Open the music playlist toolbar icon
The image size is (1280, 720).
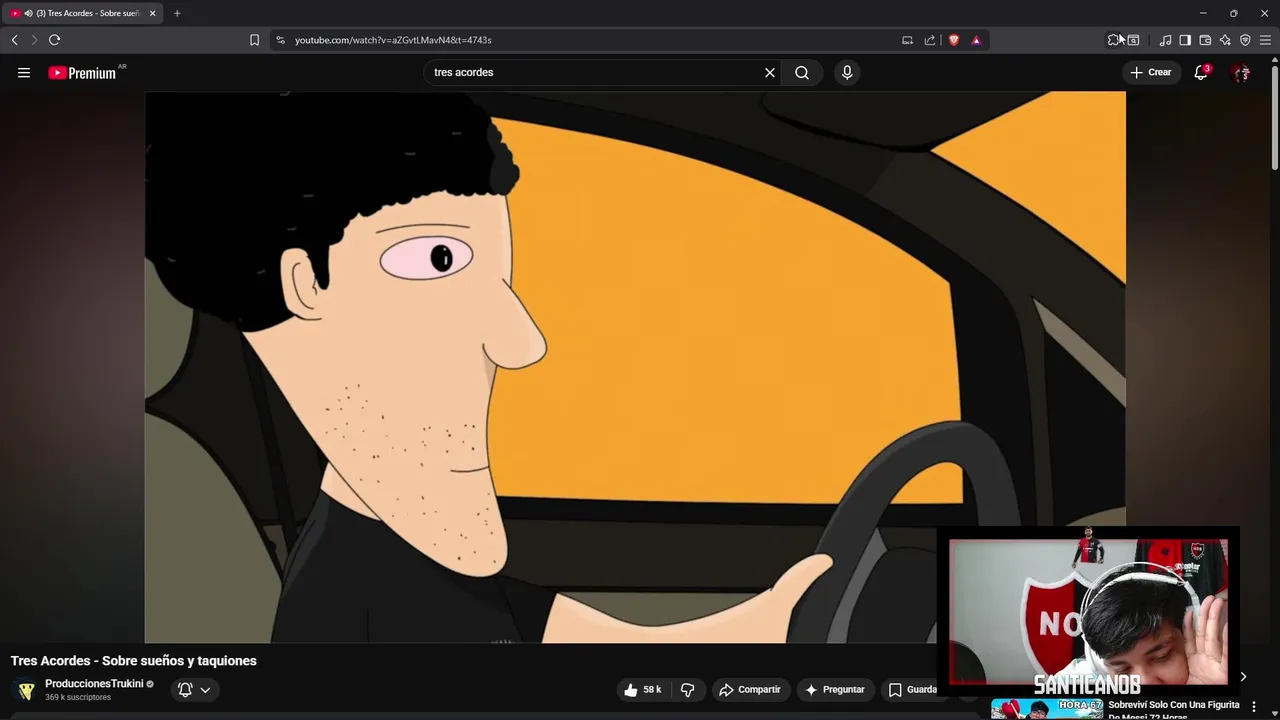click(1165, 40)
